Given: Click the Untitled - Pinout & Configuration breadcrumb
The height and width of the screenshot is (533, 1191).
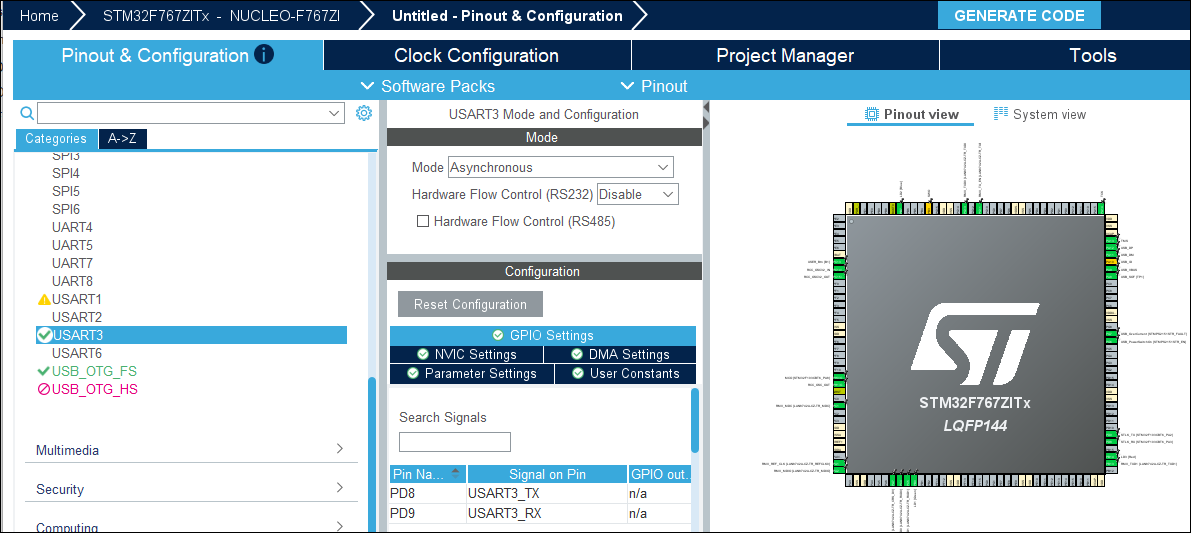Looking at the screenshot, I should click(x=507, y=16).
